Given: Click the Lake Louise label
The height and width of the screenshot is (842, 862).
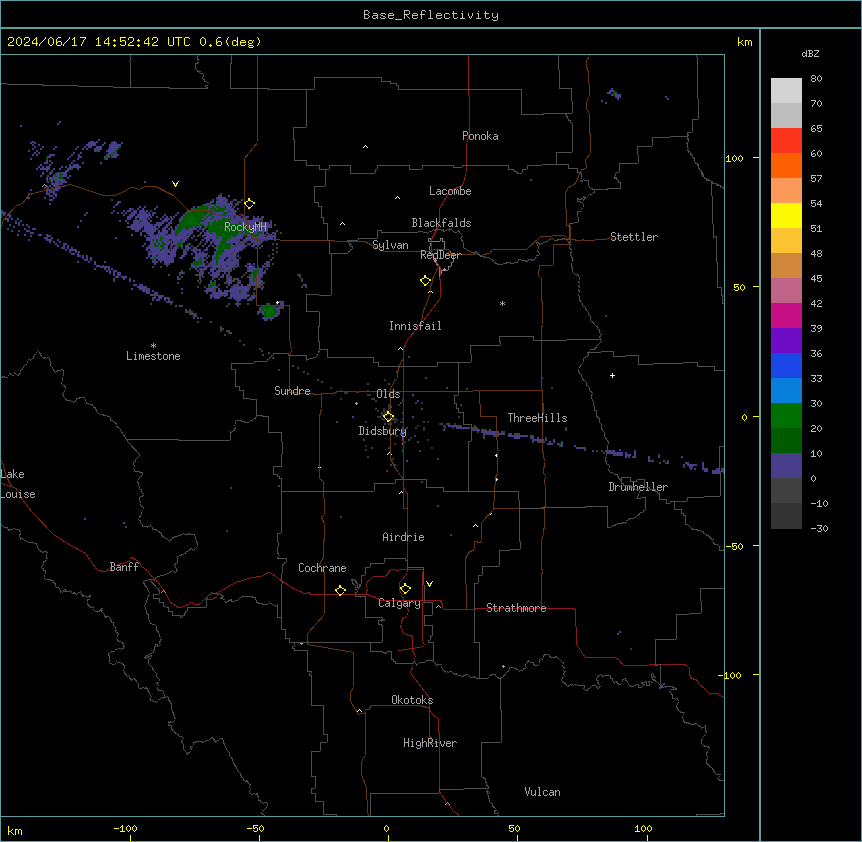Looking at the screenshot, I should [x=18, y=484].
